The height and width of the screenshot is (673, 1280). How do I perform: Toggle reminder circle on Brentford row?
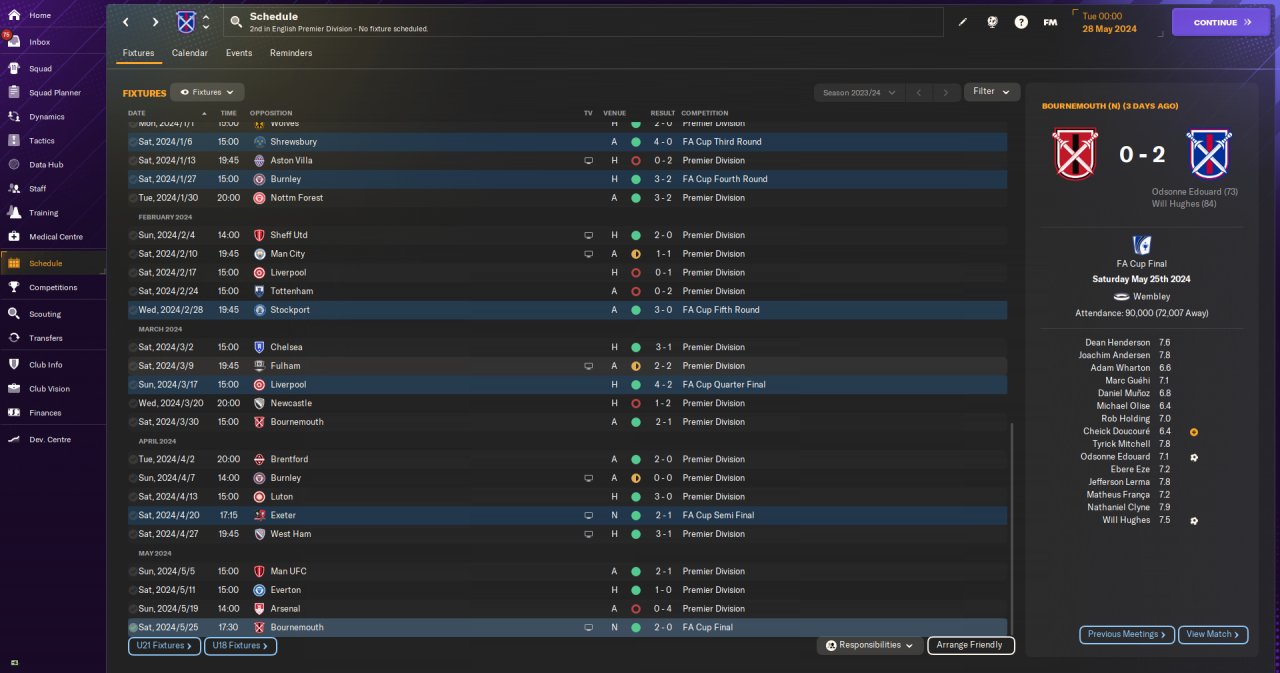[133, 459]
